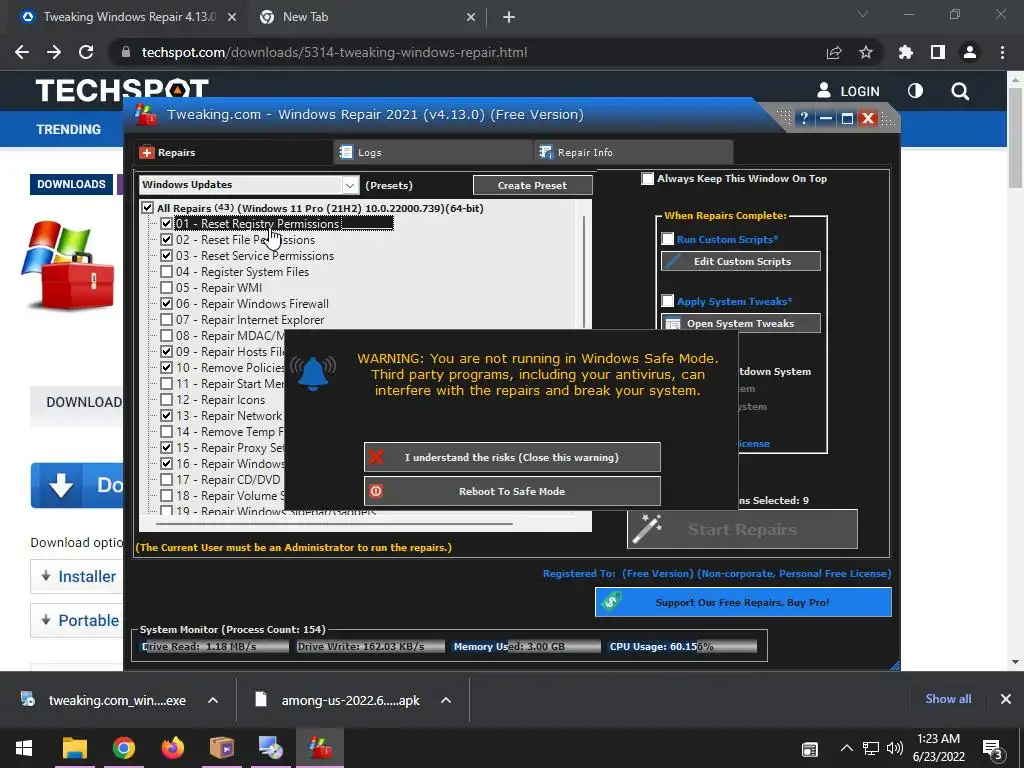
Task: Close the Chrome downloads bar
Action: pos(1006,699)
